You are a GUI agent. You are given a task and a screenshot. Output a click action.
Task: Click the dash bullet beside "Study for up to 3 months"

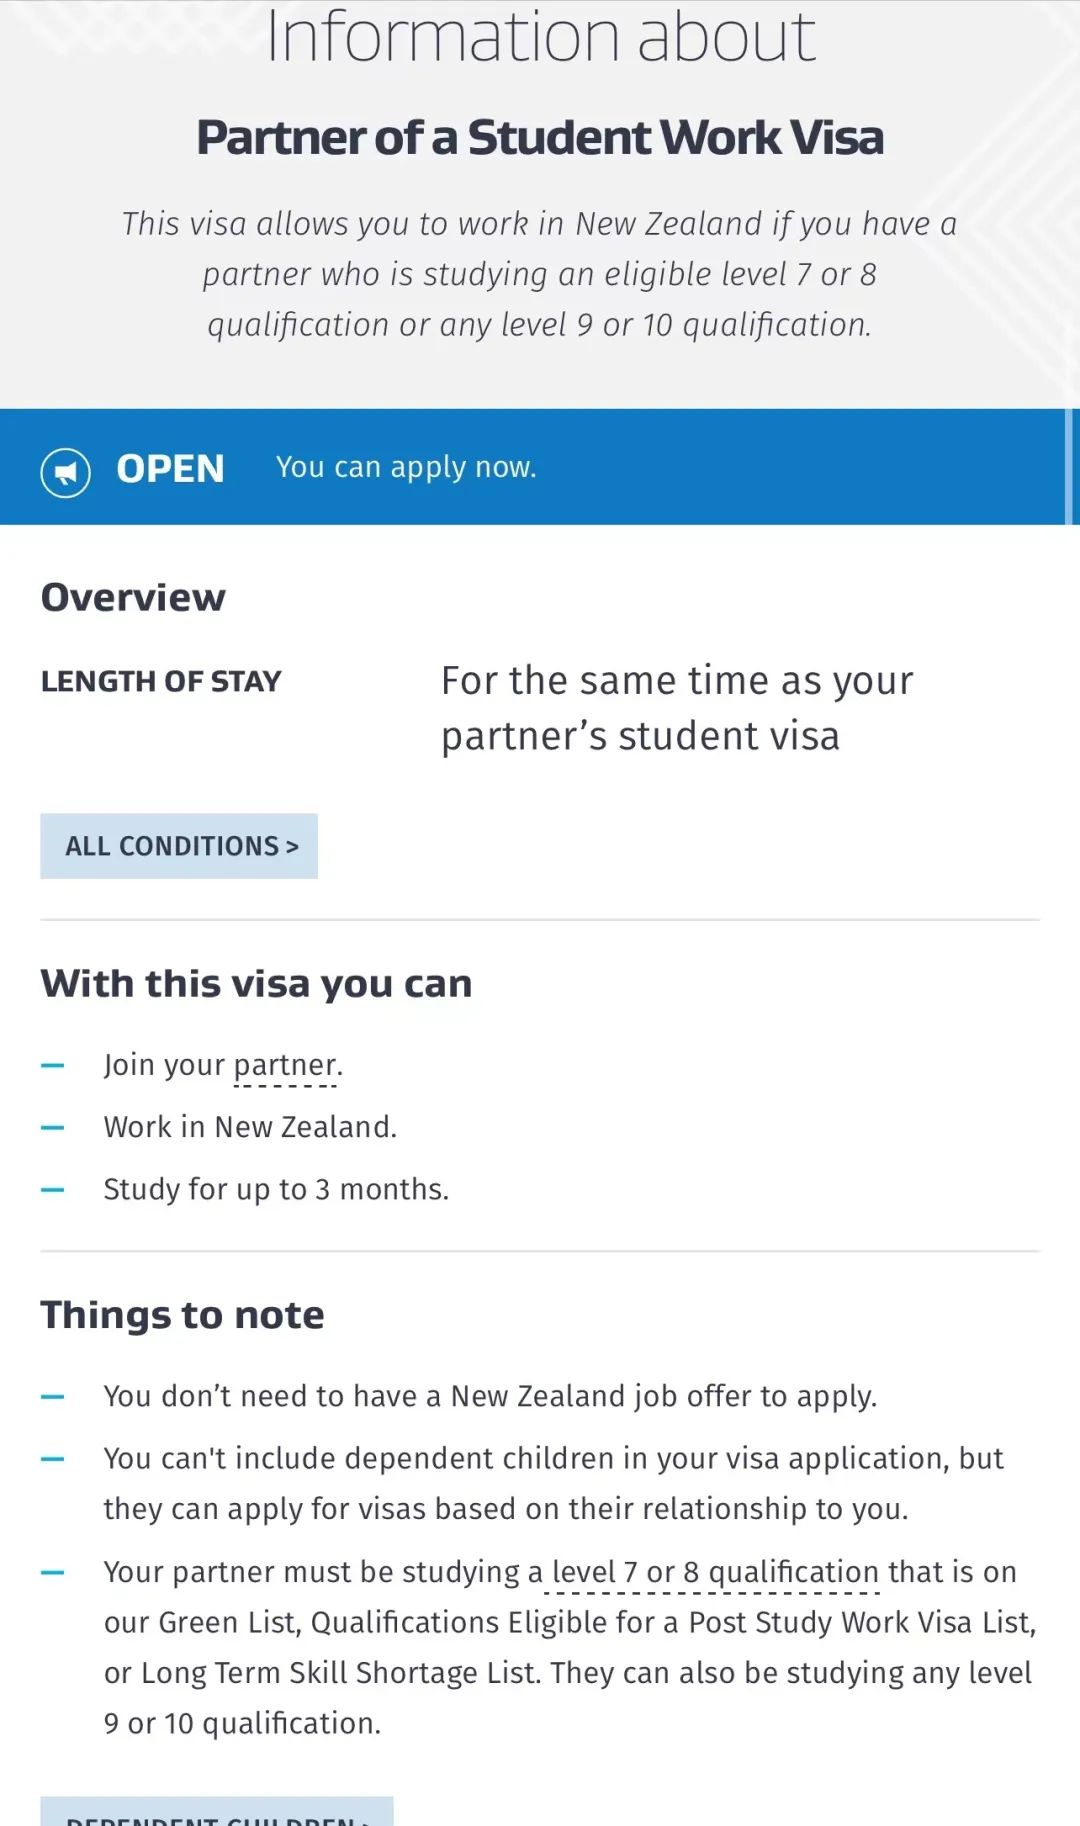click(x=53, y=1189)
